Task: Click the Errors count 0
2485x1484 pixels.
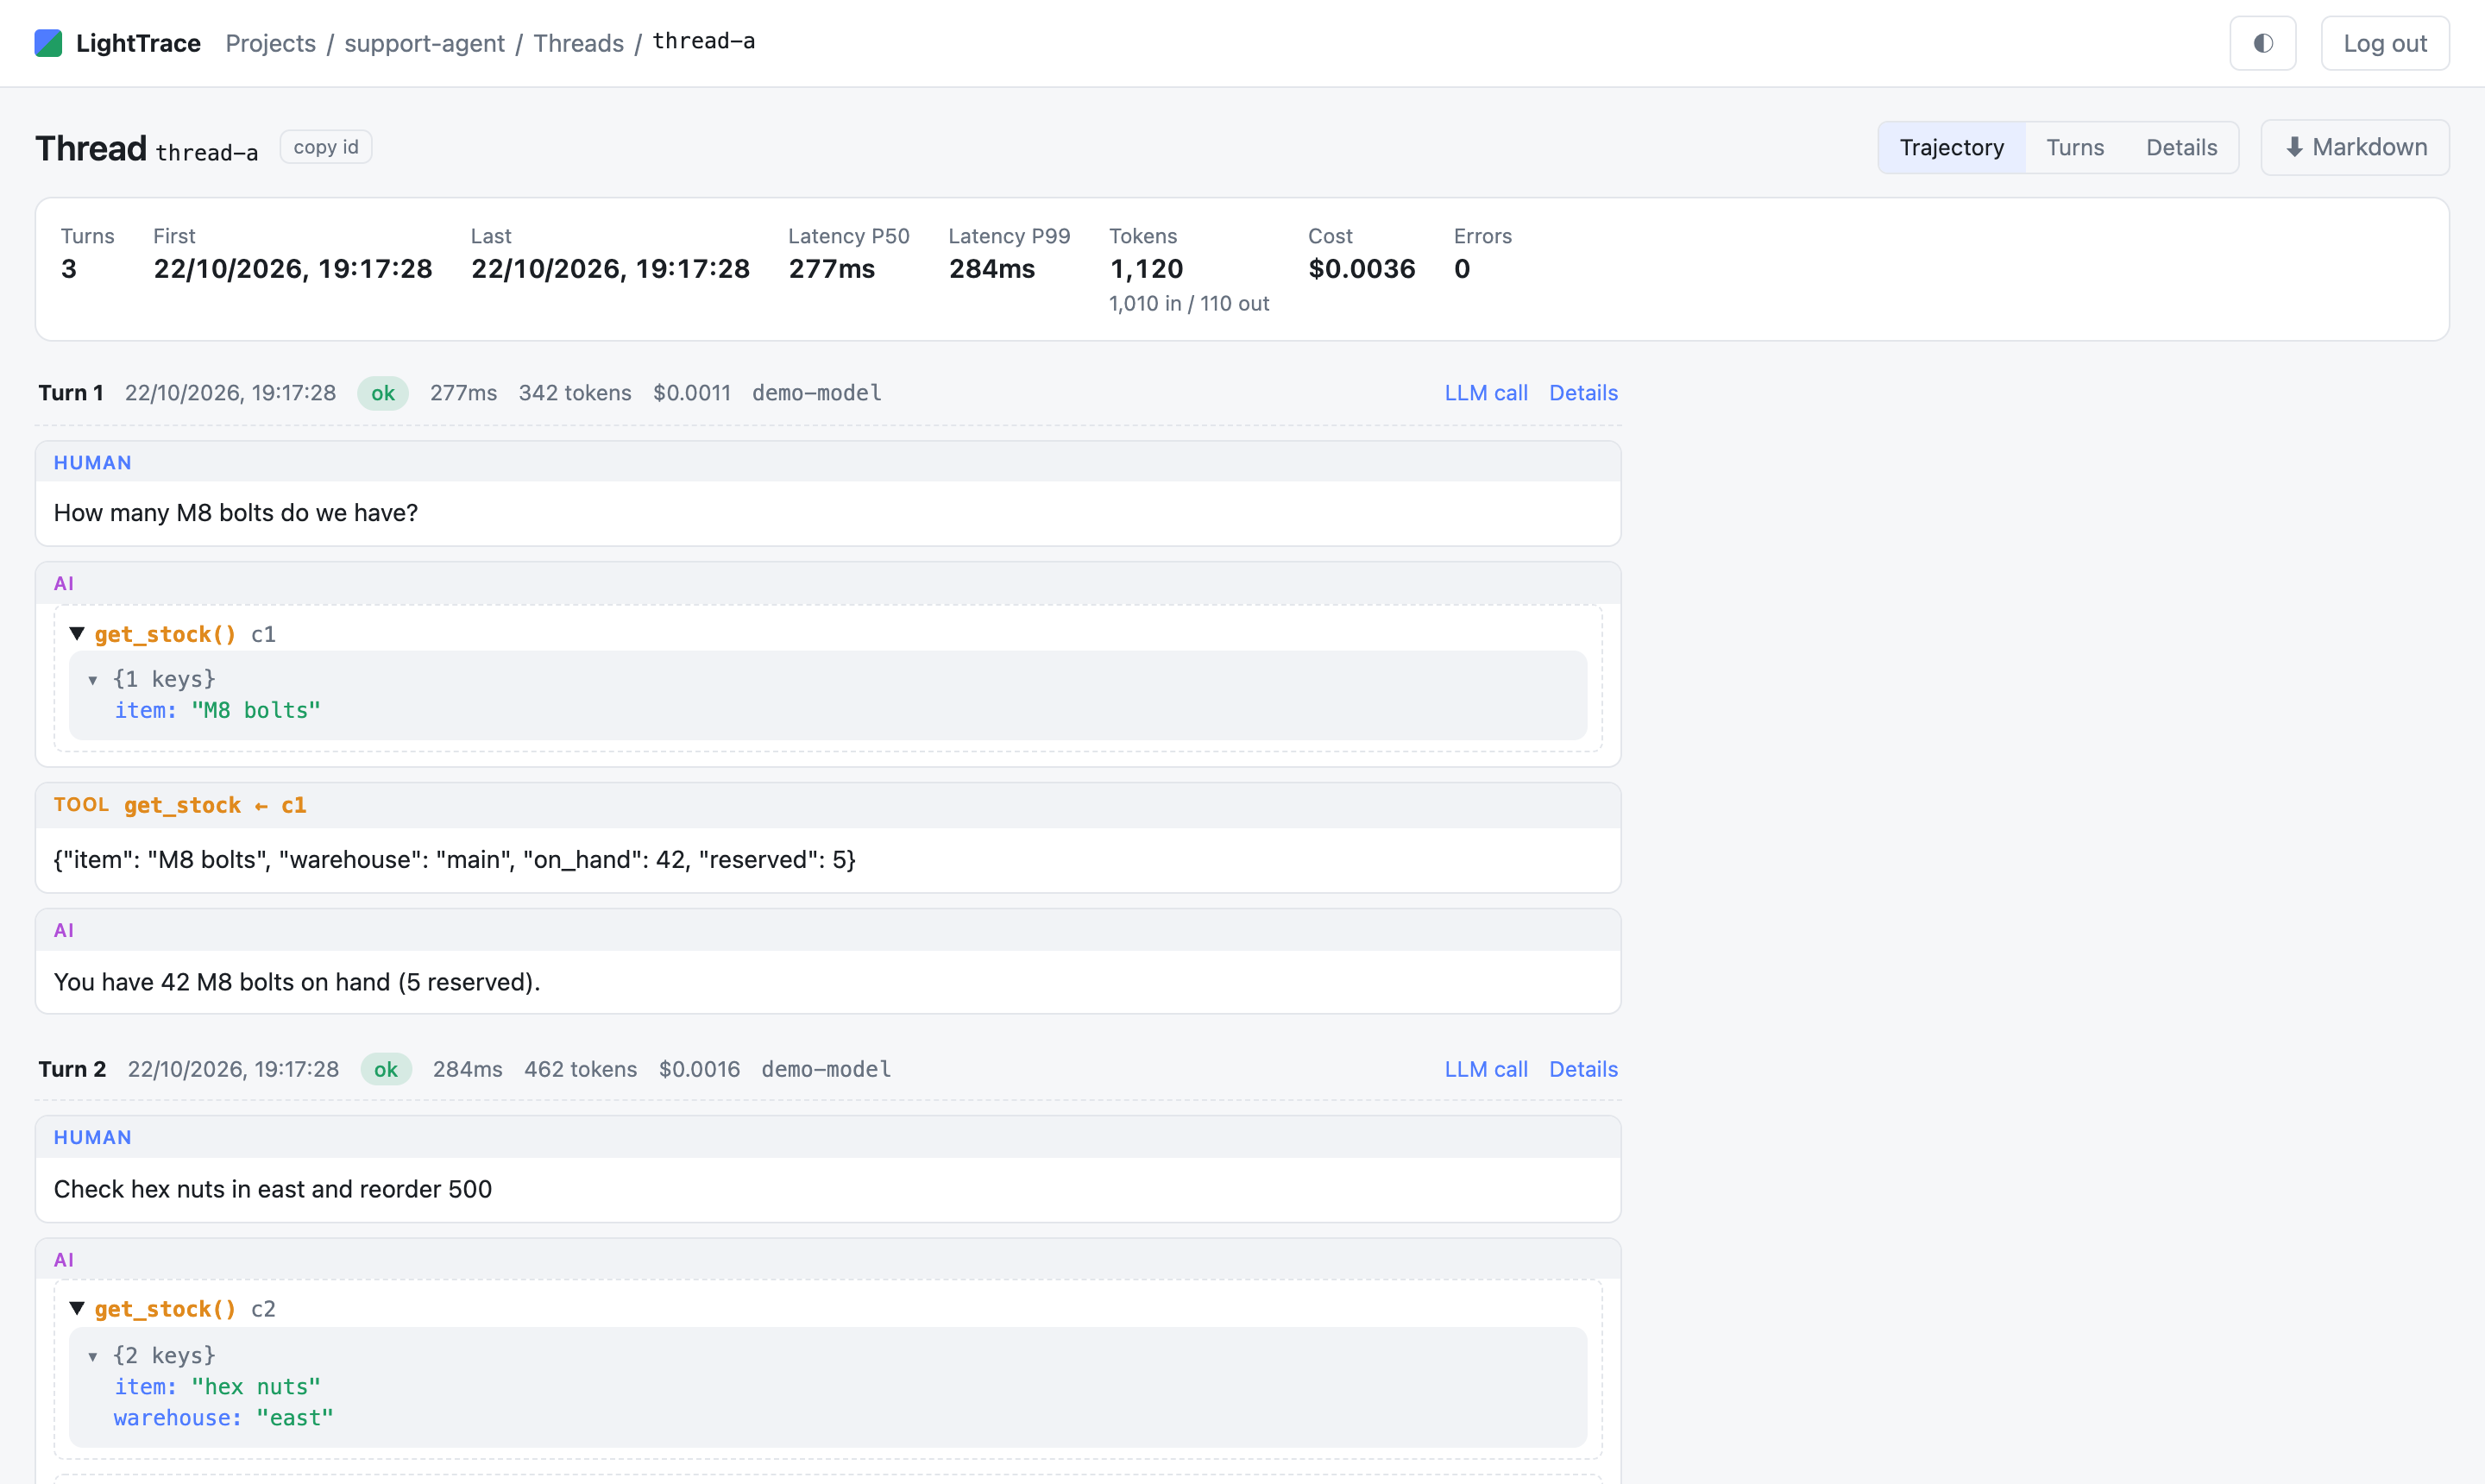Action: [x=1462, y=269]
